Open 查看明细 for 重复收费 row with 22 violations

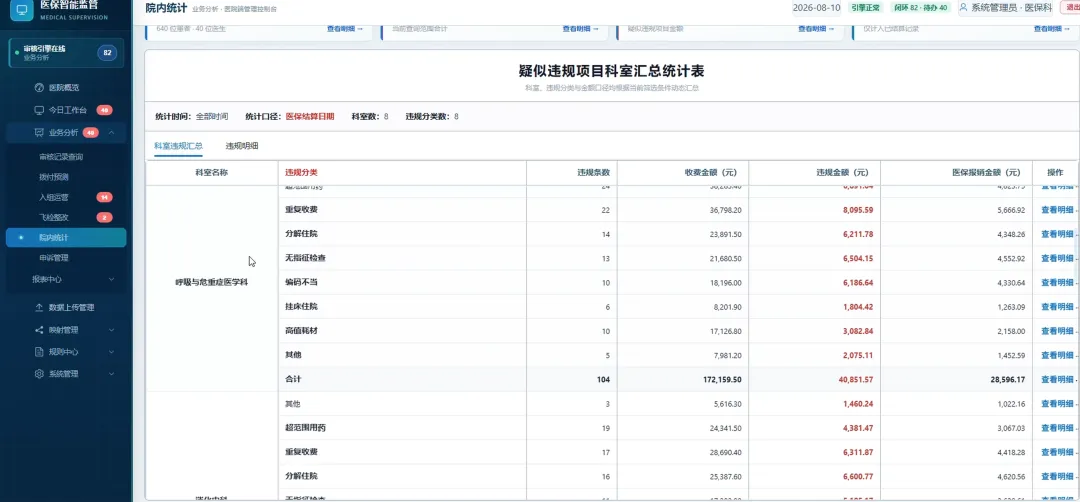(x=1057, y=210)
